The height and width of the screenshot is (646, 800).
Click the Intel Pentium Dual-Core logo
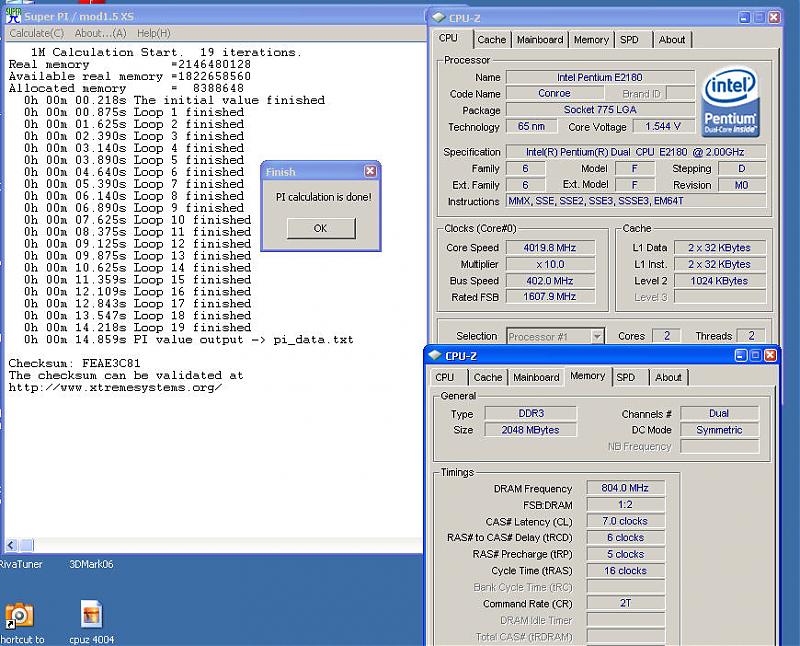coord(731,101)
